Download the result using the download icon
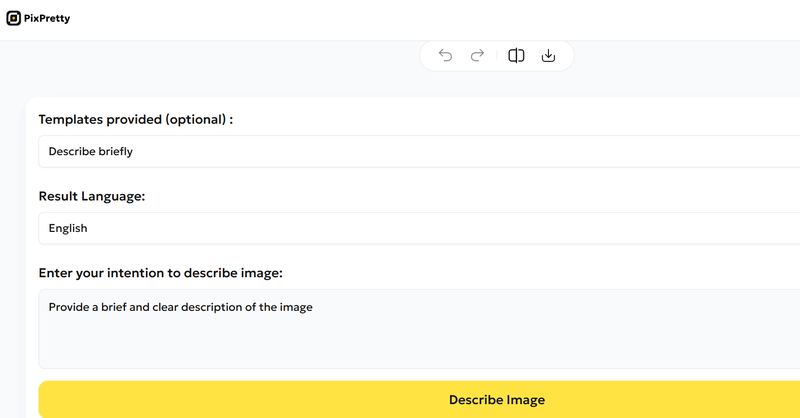The height and width of the screenshot is (418, 800). (x=548, y=56)
